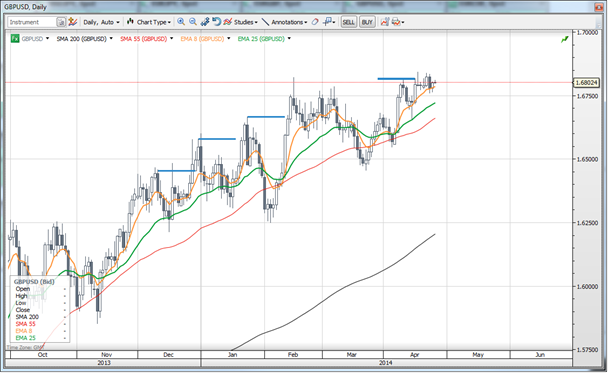Image resolution: width=608 pixels, height=373 pixels.
Task: Open the Chart Type dropdown
Action: point(149,22)
